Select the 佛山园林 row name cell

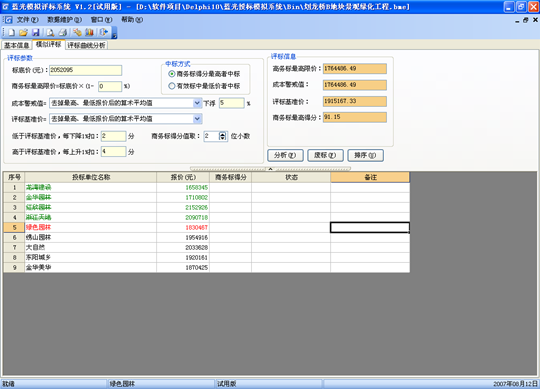91,237
